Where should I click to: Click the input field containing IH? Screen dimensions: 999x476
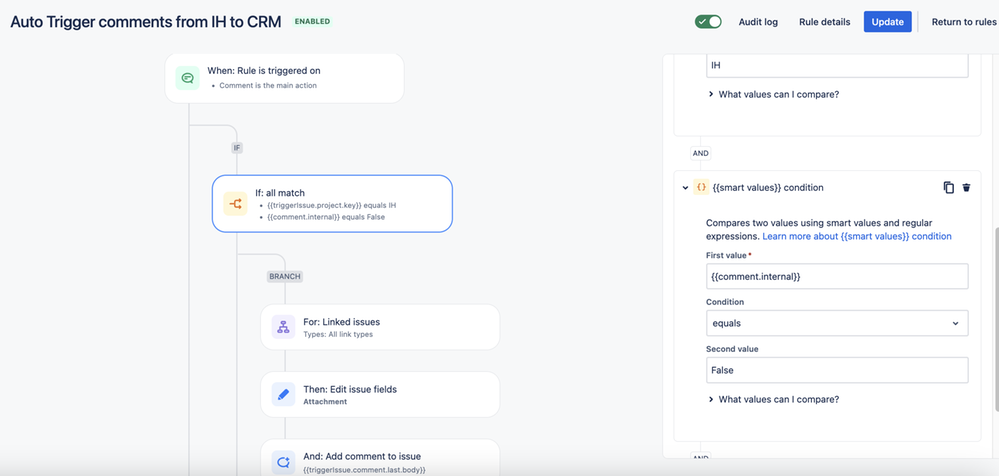click(837, 66)
